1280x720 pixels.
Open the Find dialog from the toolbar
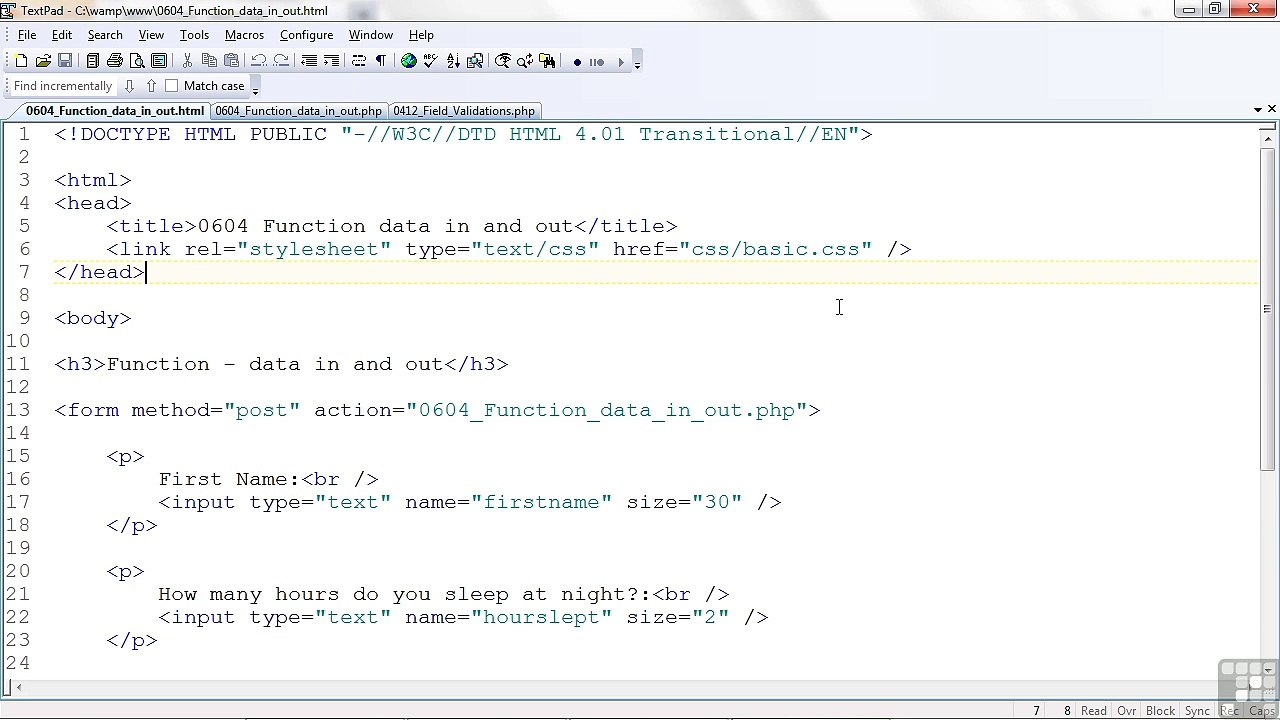coord(503,61)
